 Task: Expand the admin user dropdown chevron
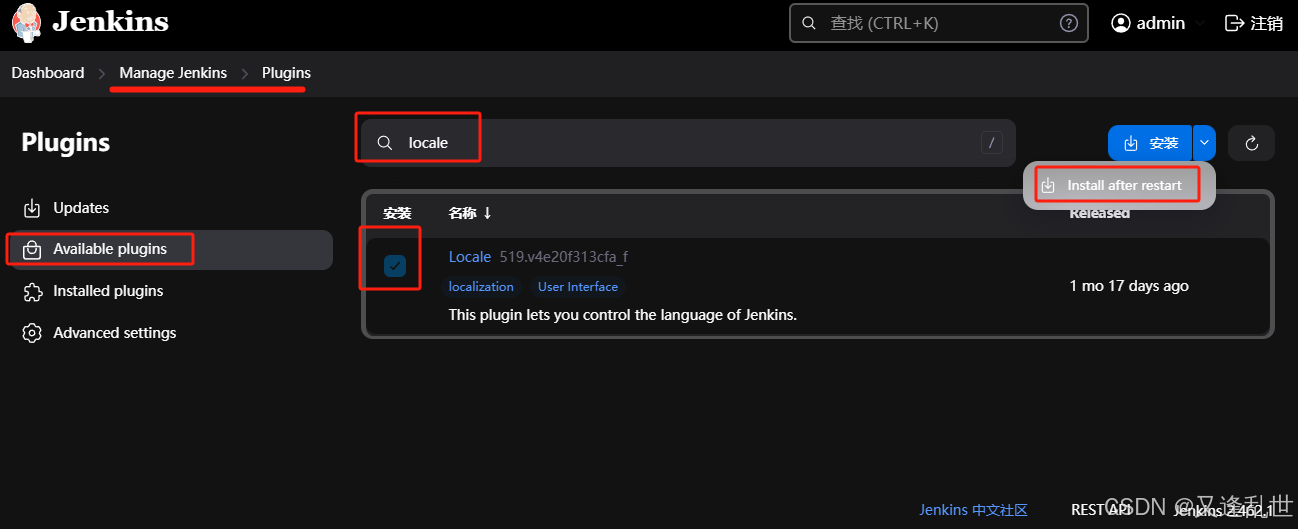click(1201, 23)
